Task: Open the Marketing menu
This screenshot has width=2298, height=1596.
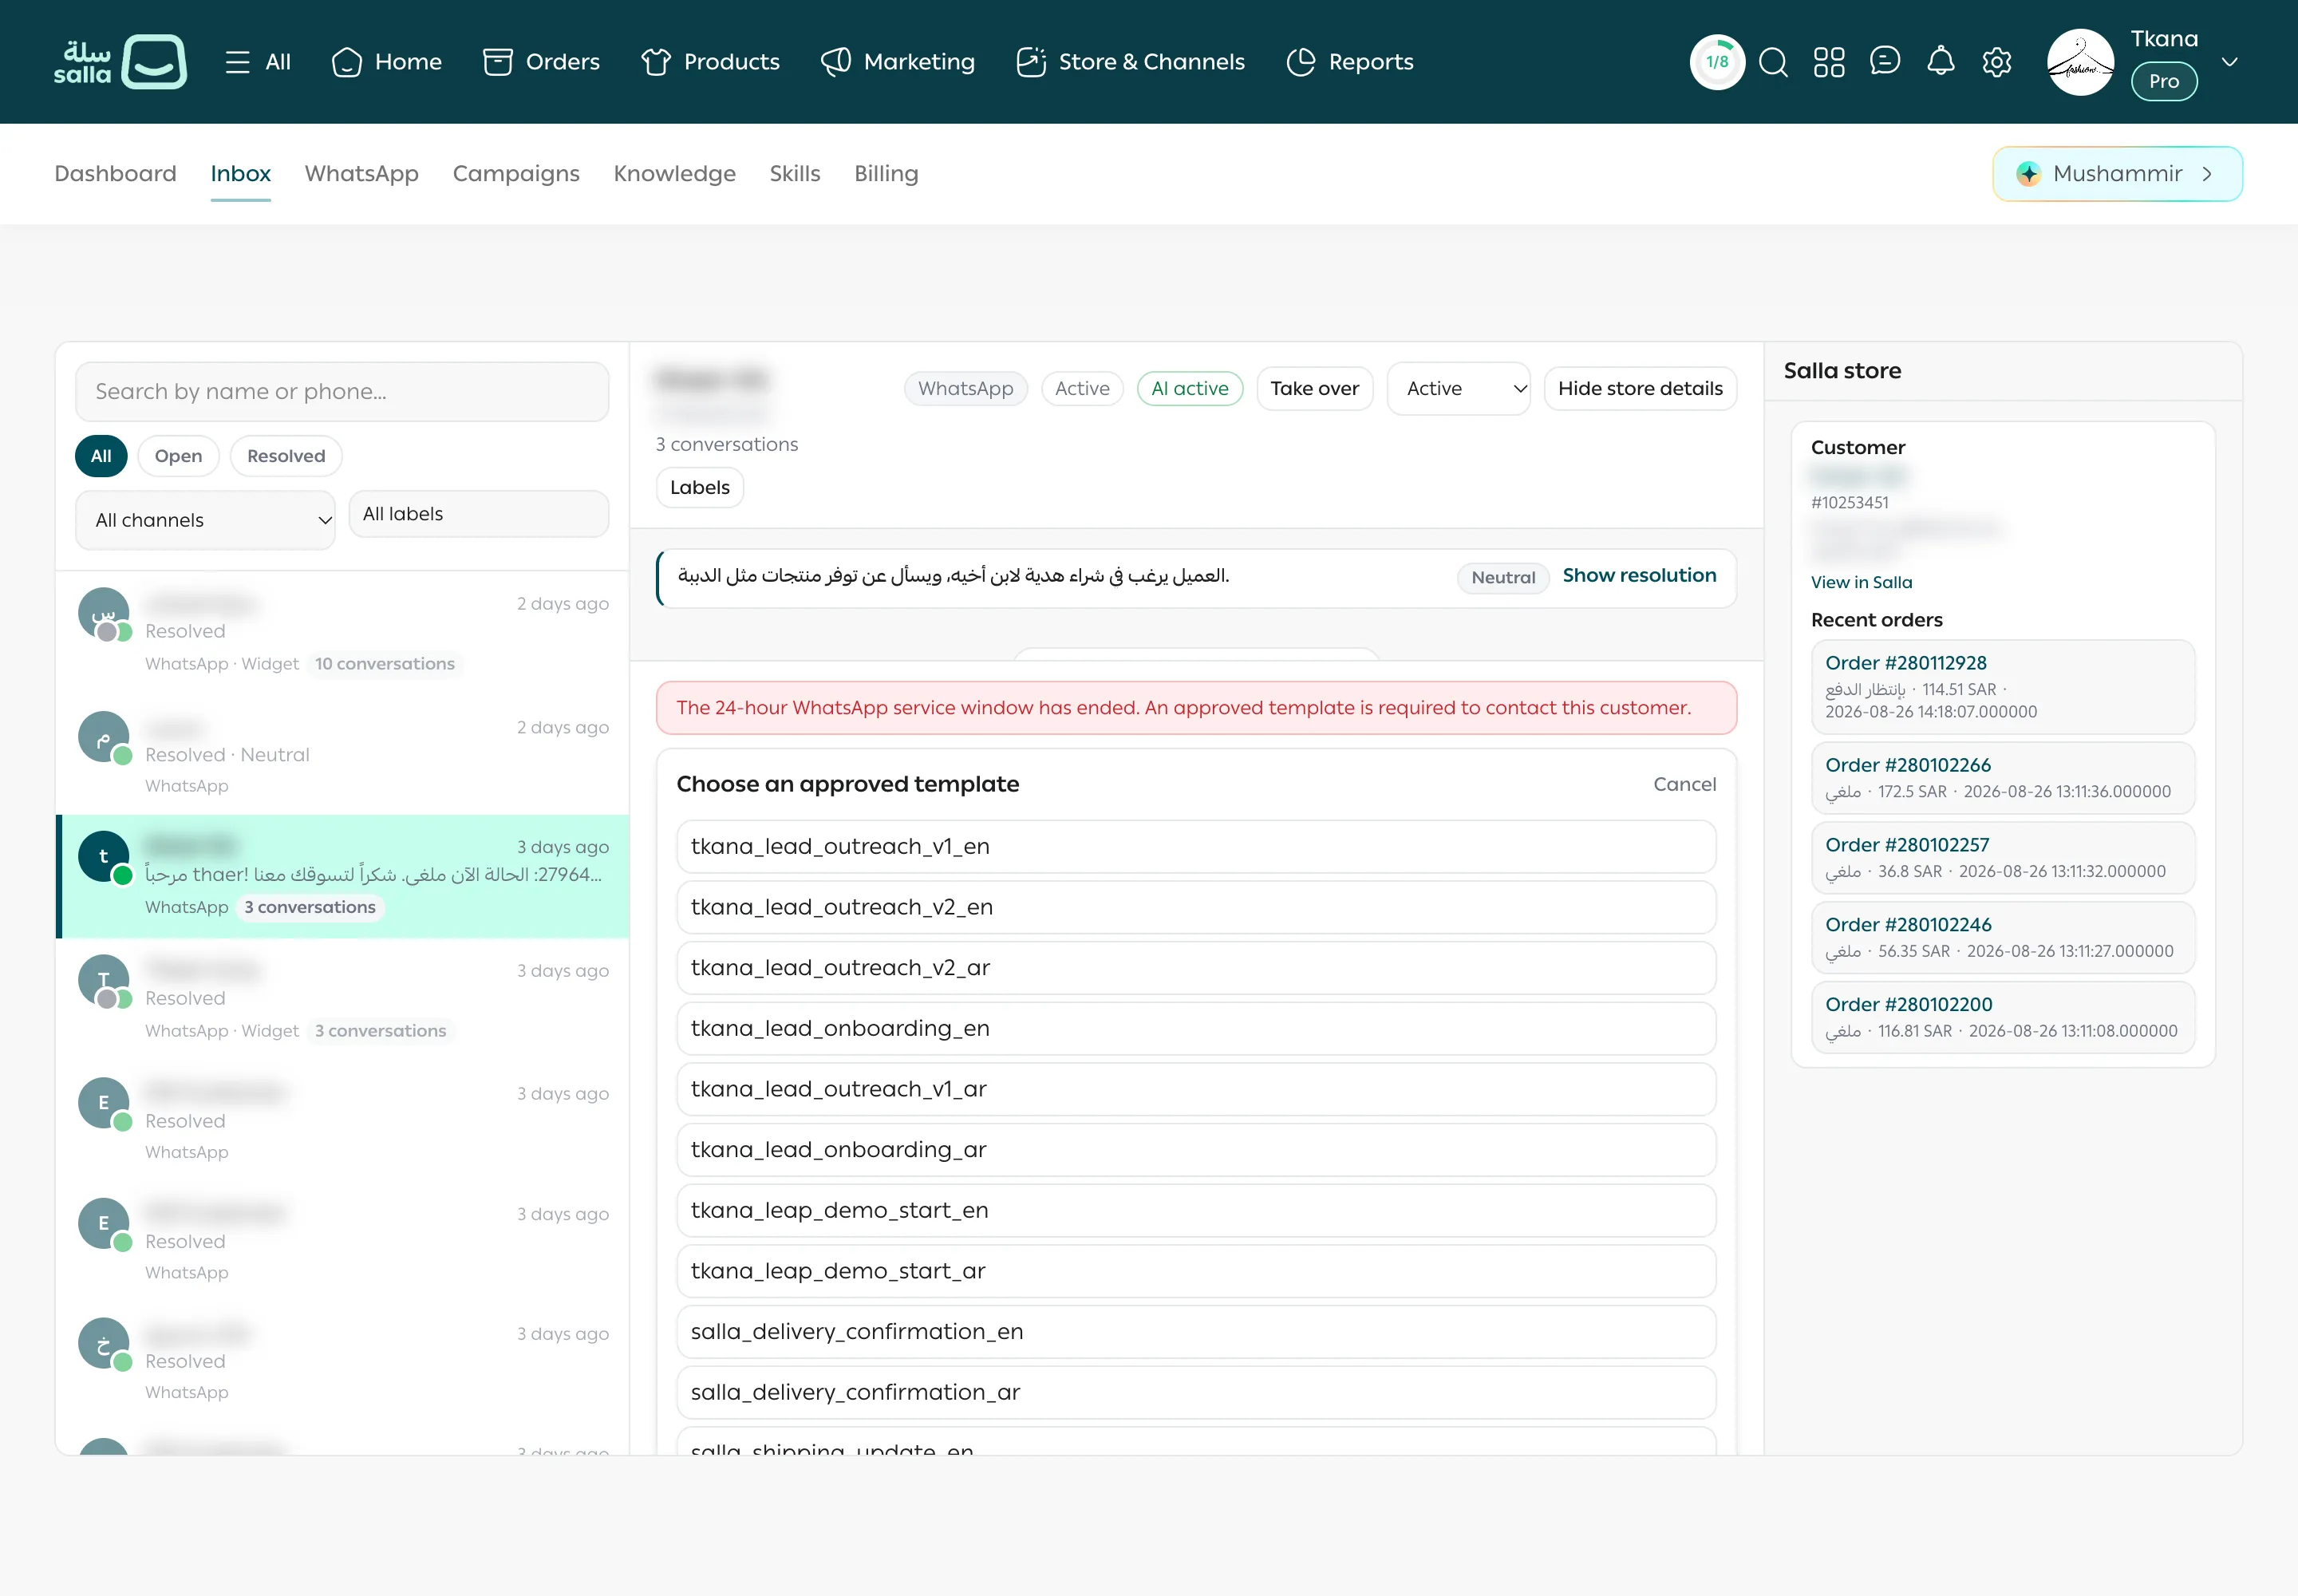Action: pos(897,62)
